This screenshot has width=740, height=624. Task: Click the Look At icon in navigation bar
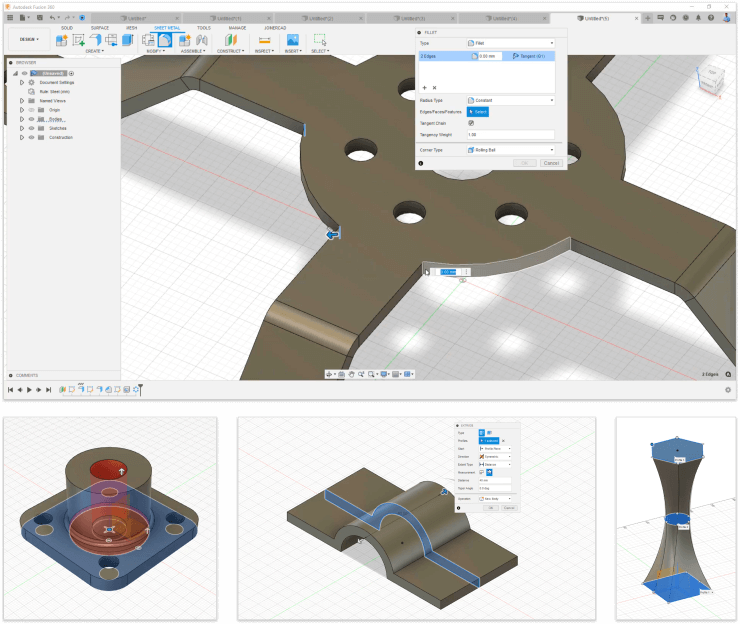[341, 374]
